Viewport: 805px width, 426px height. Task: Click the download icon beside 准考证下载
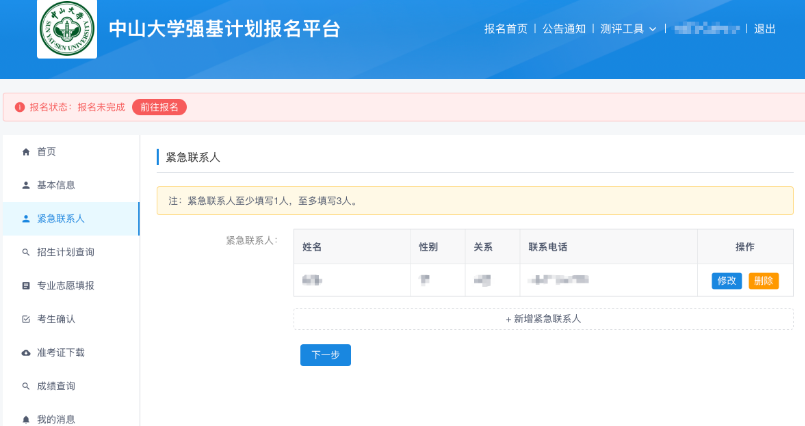coord(26,353)
